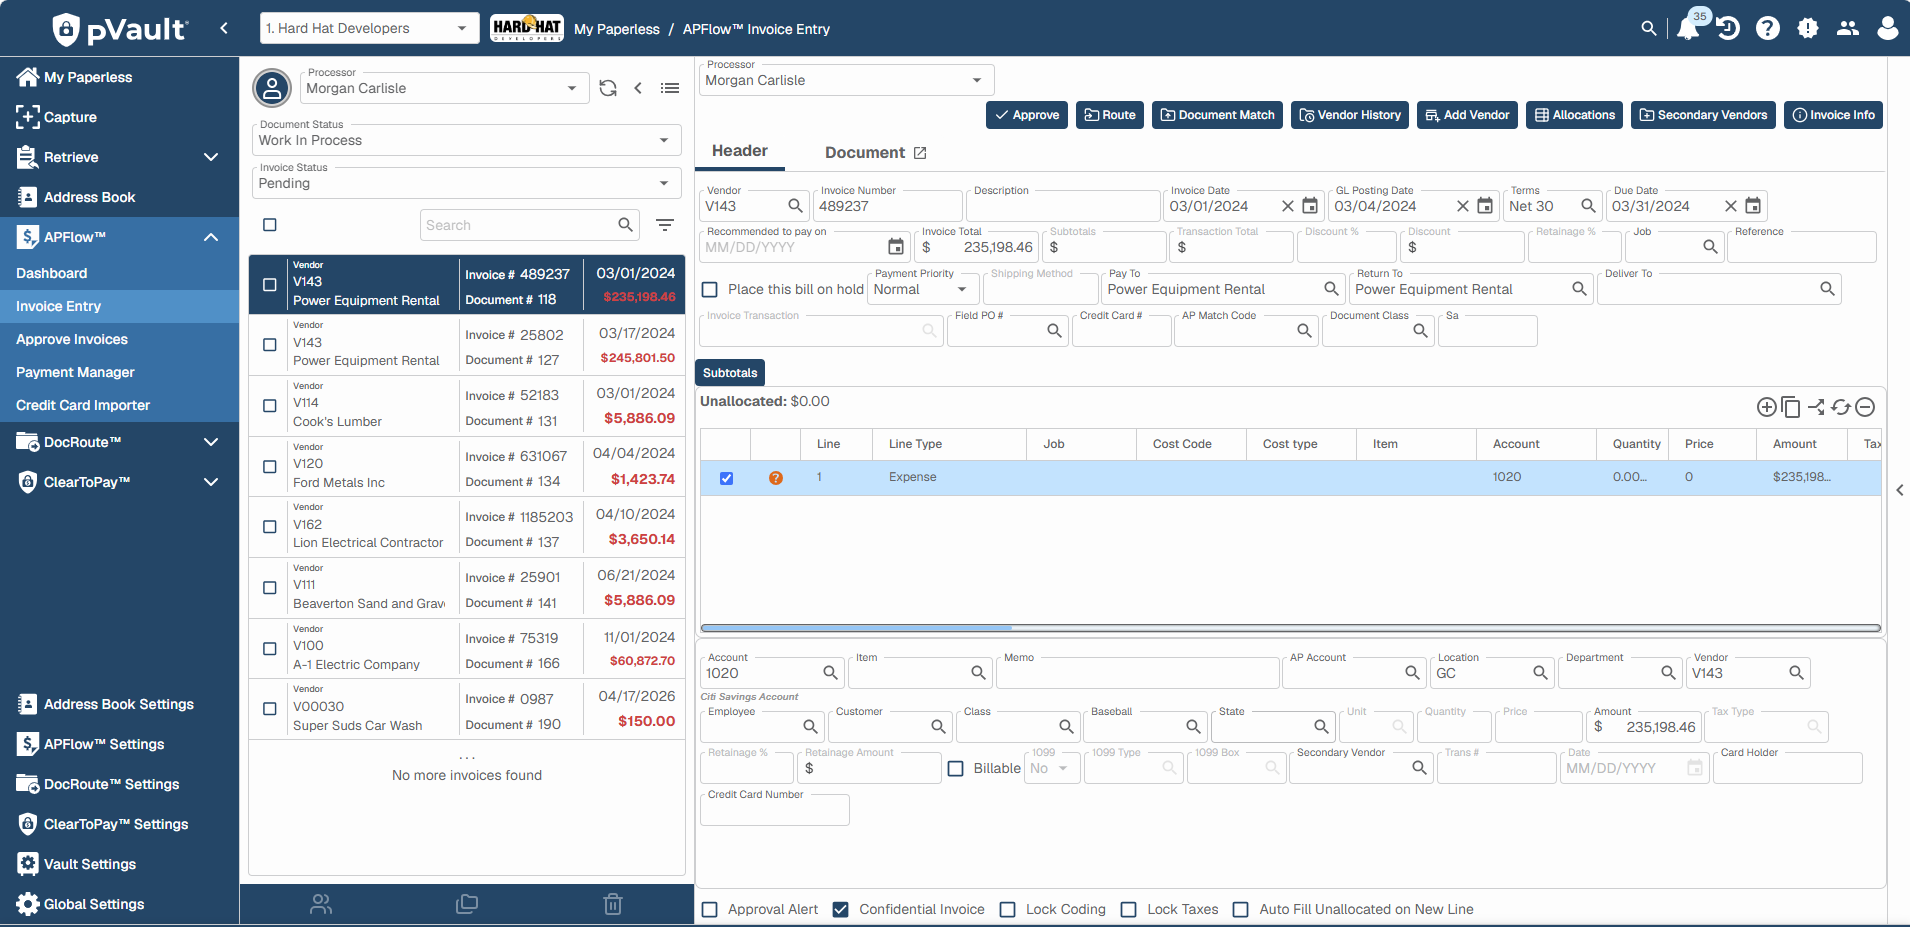Open Payment Manager in the sidebar
1910x927 pixels.
tap(75, 372)
